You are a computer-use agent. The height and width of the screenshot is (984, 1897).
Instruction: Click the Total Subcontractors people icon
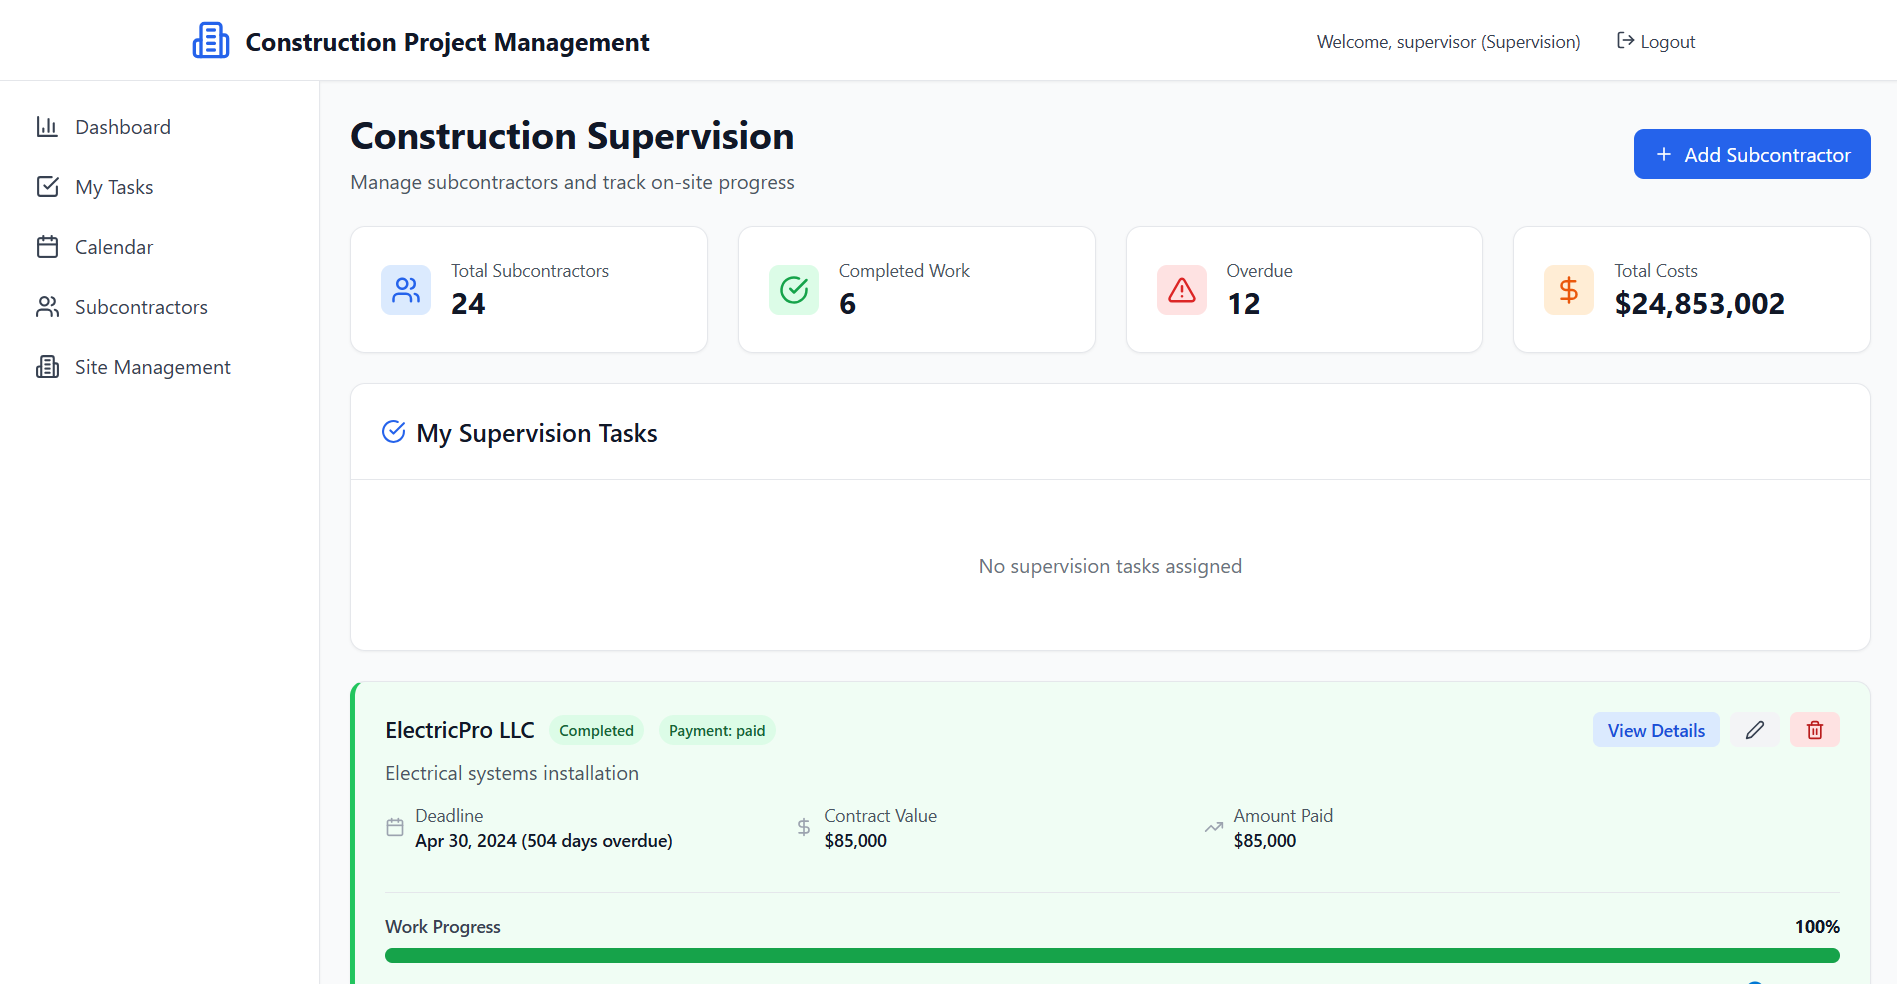click(x=406, y=290)
